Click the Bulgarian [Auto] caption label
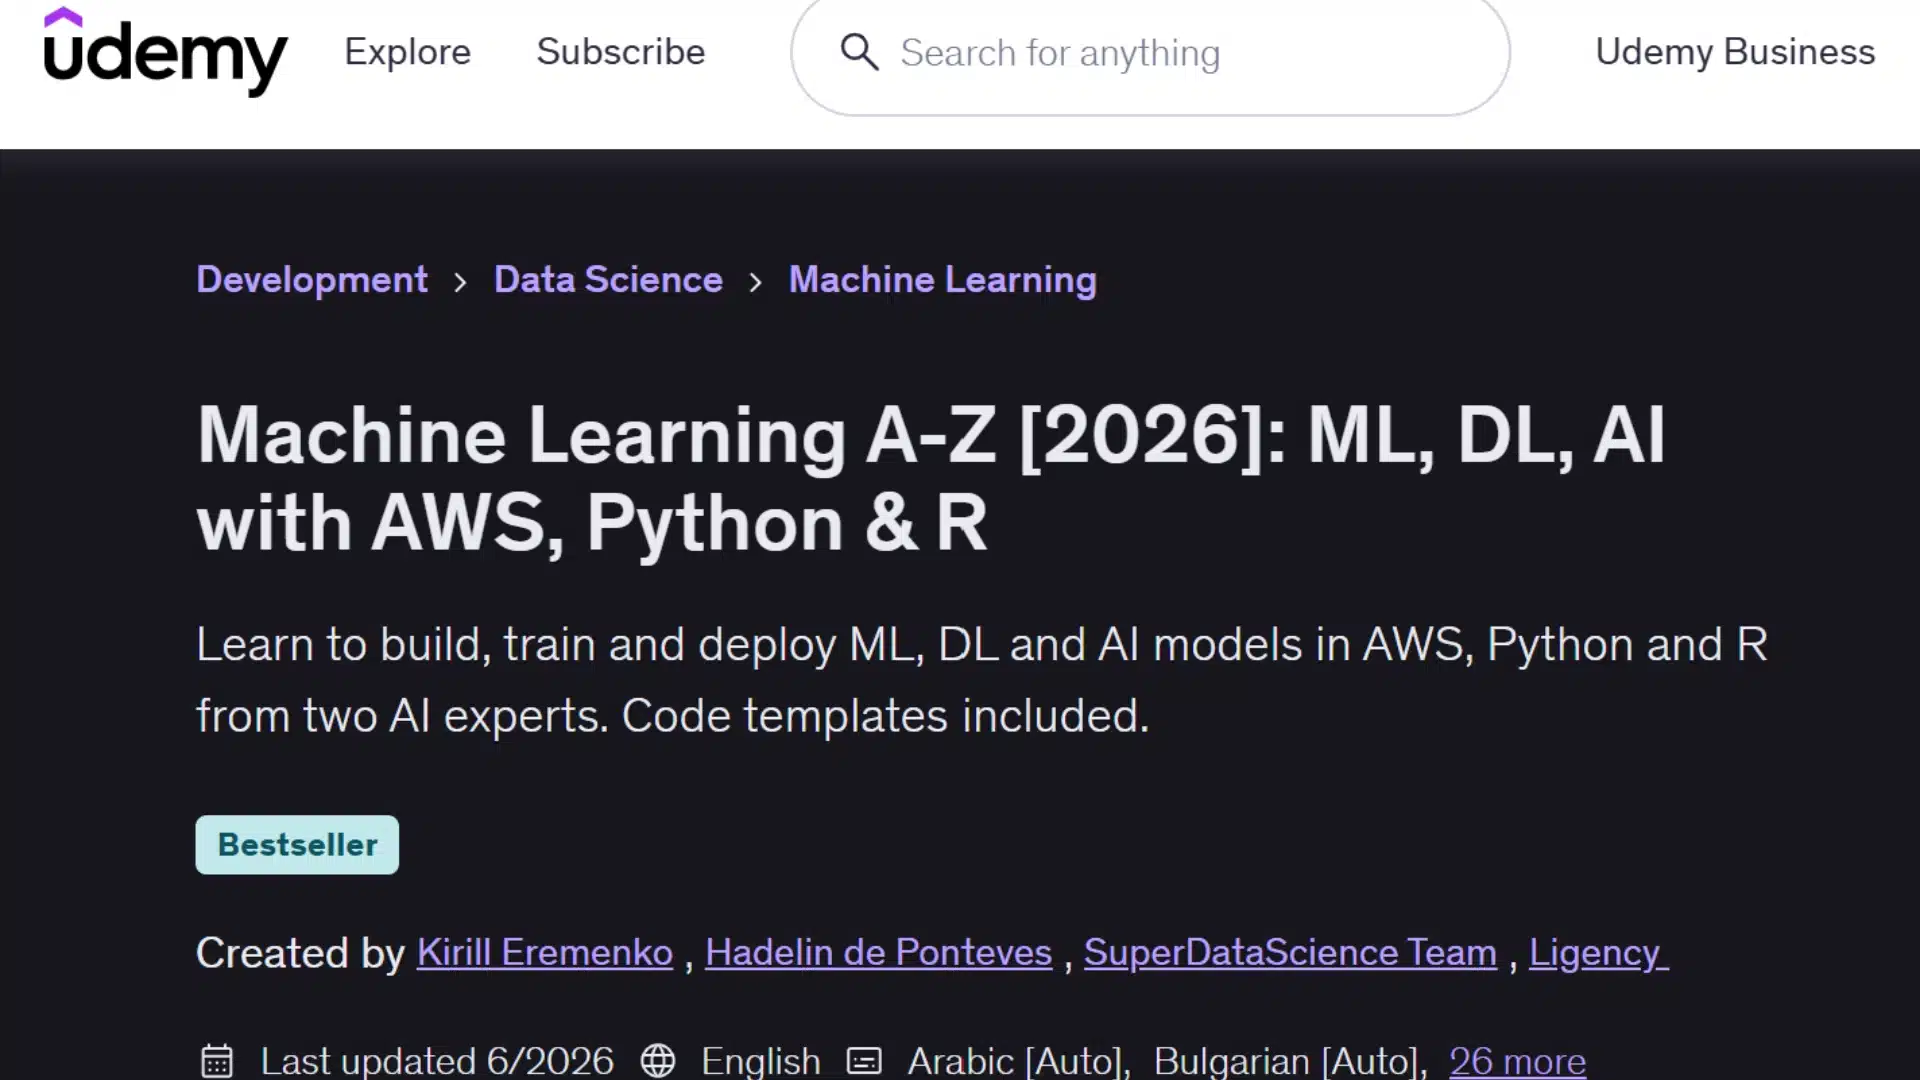 tap(1291, 1061)
